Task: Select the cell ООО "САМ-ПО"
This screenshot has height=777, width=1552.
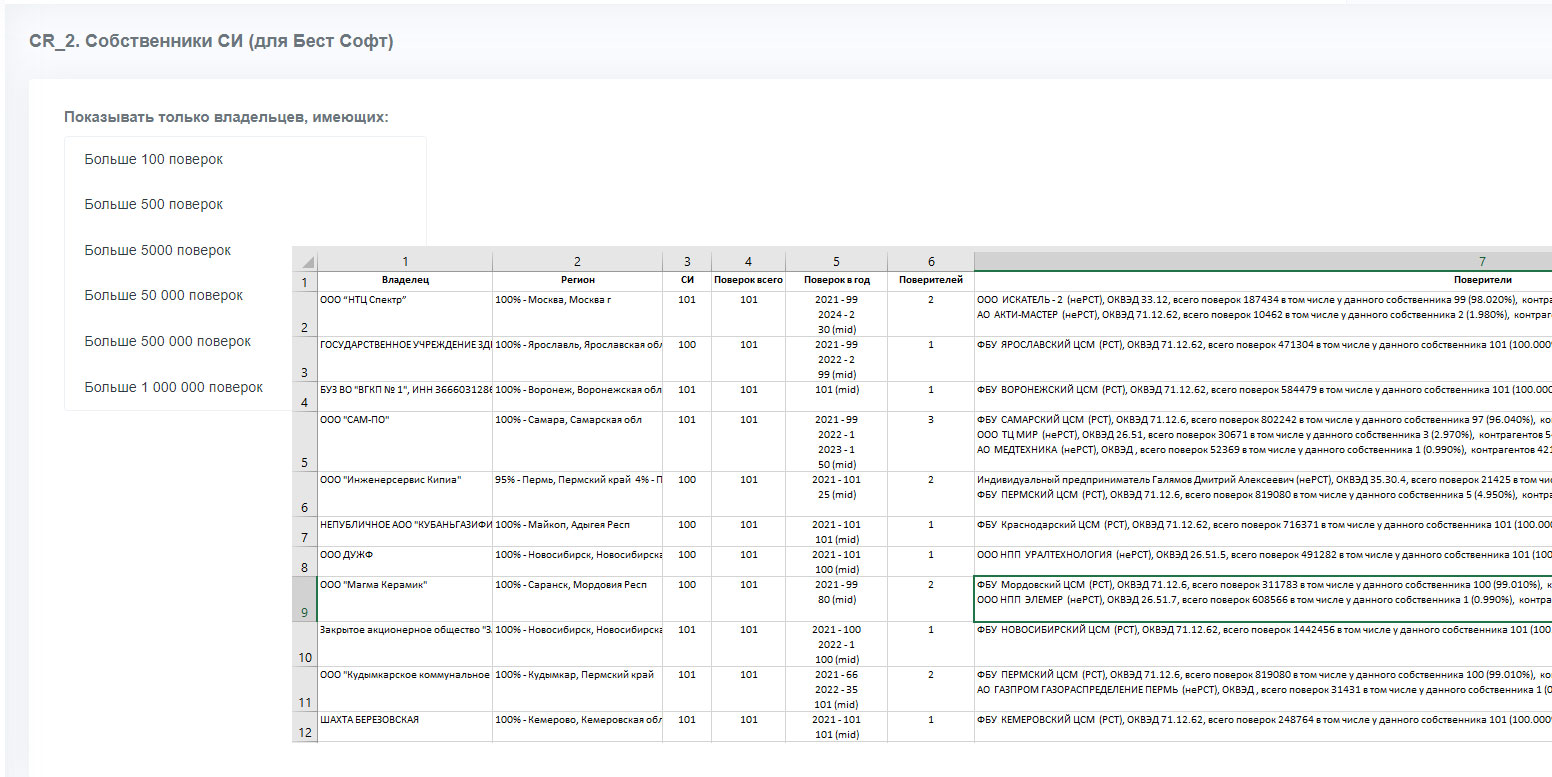Action: tap(405, 441)
